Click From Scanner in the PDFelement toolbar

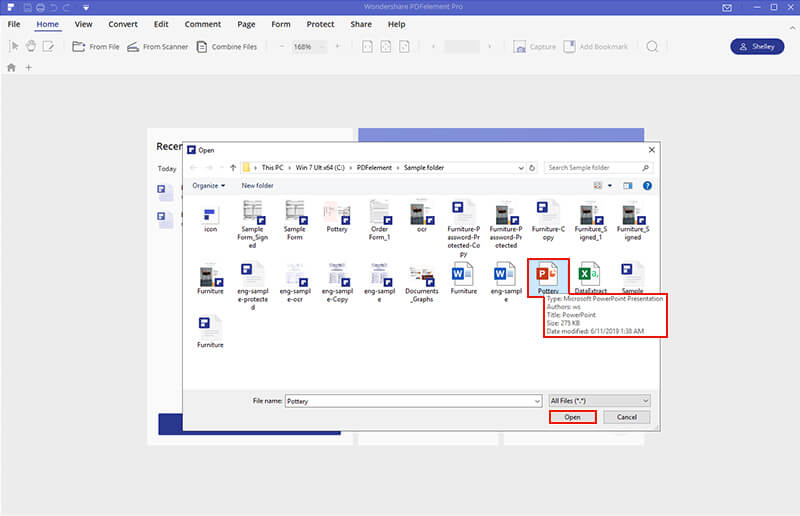158,46
